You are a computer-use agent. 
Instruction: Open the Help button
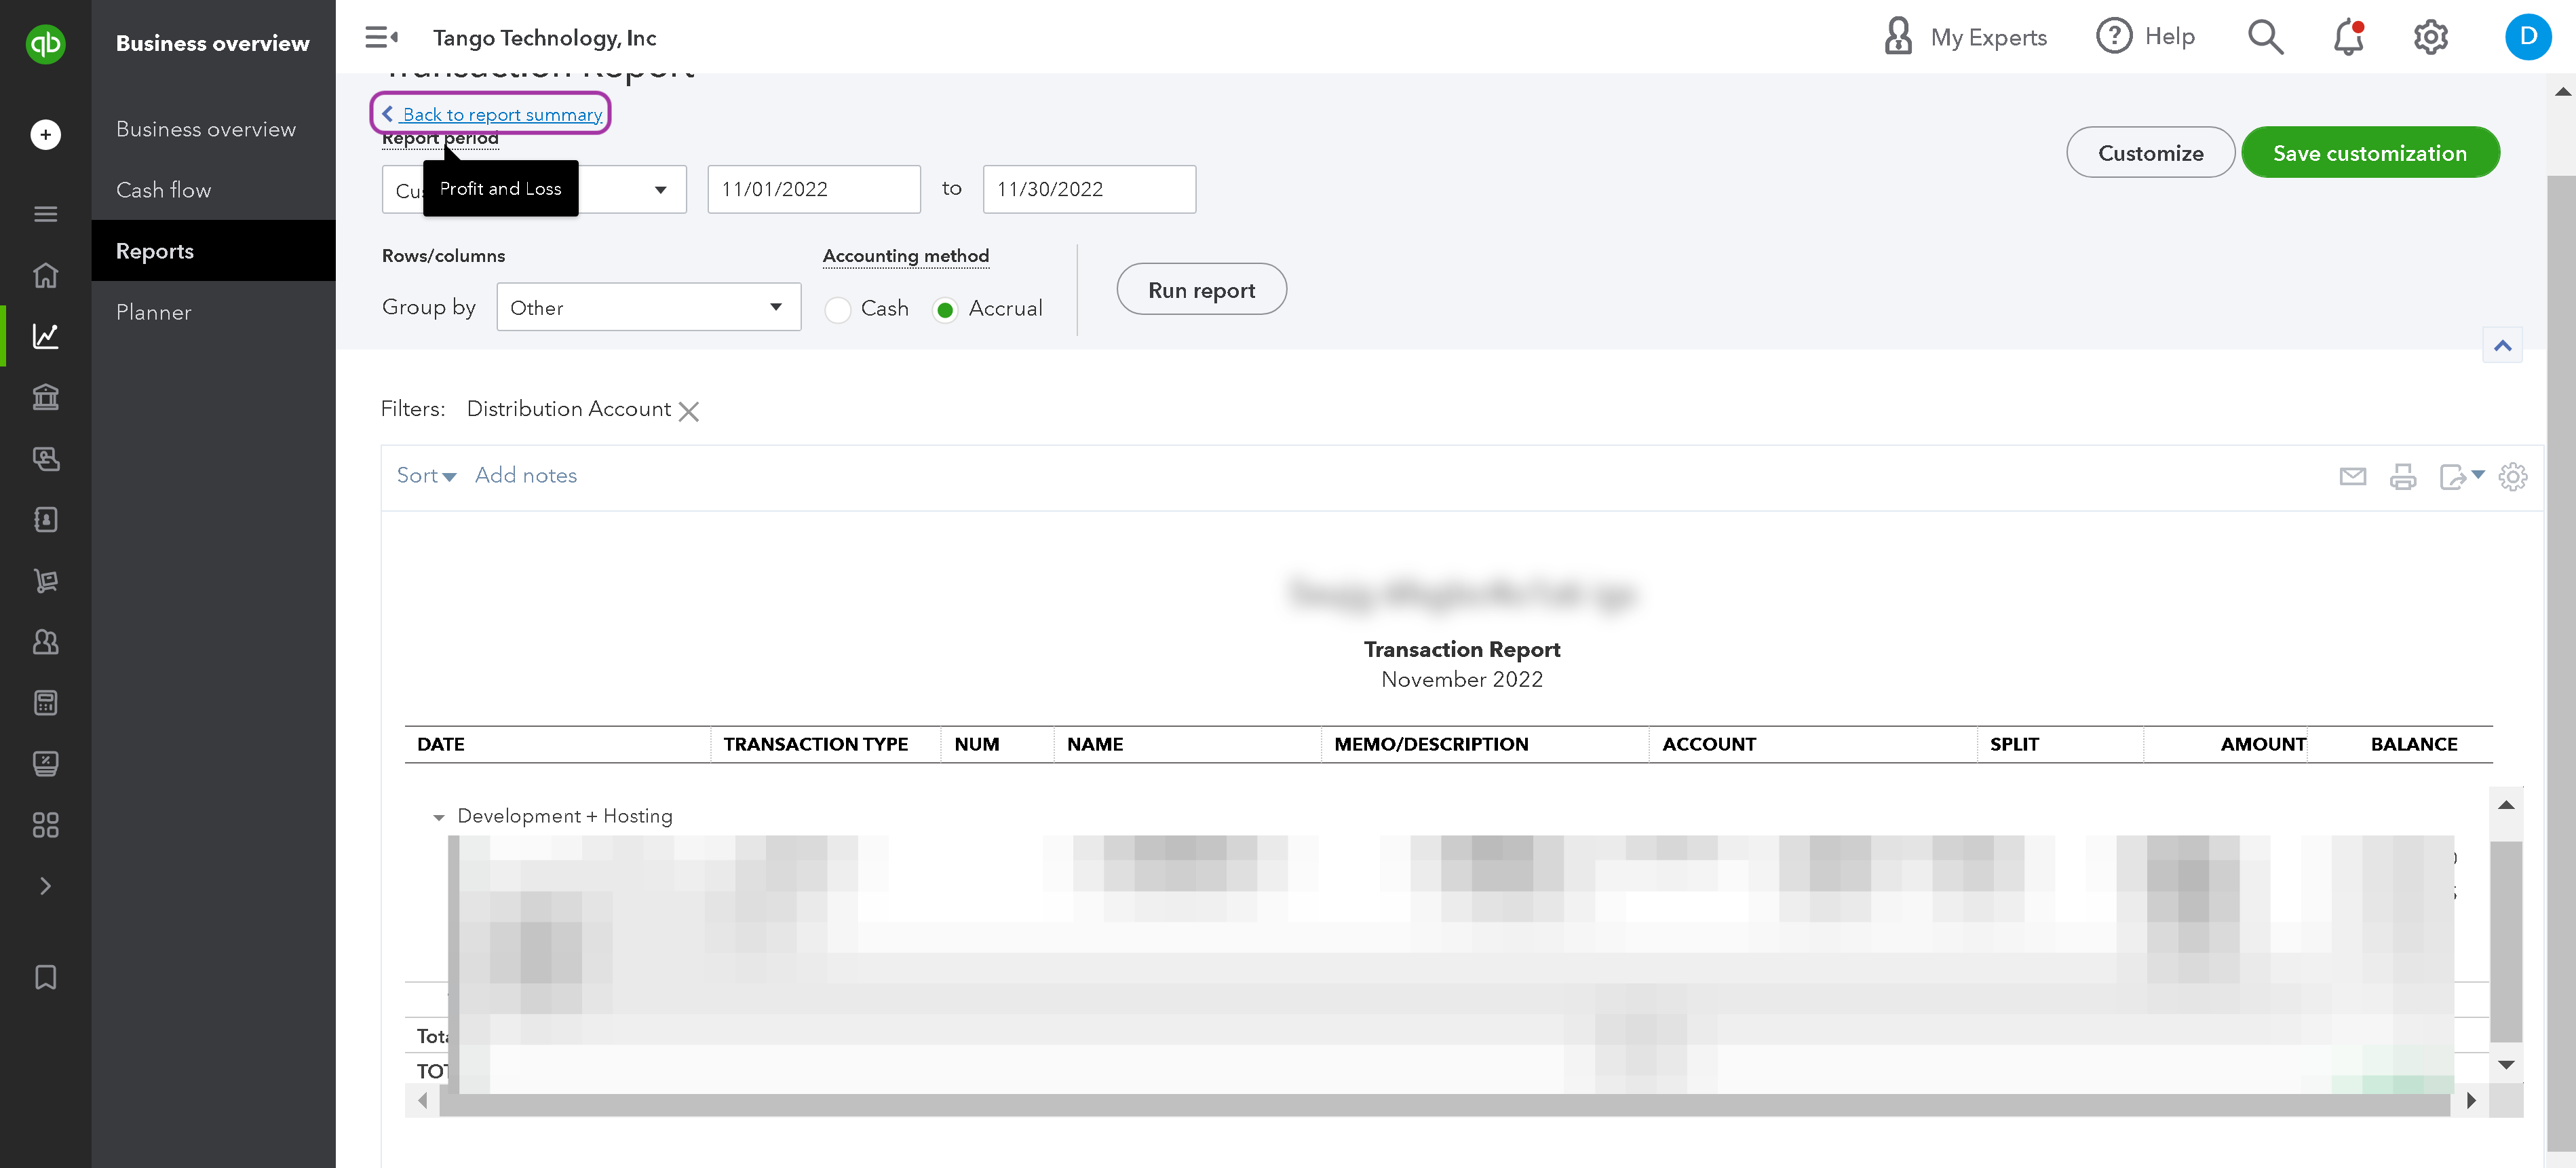[2146, 37]
